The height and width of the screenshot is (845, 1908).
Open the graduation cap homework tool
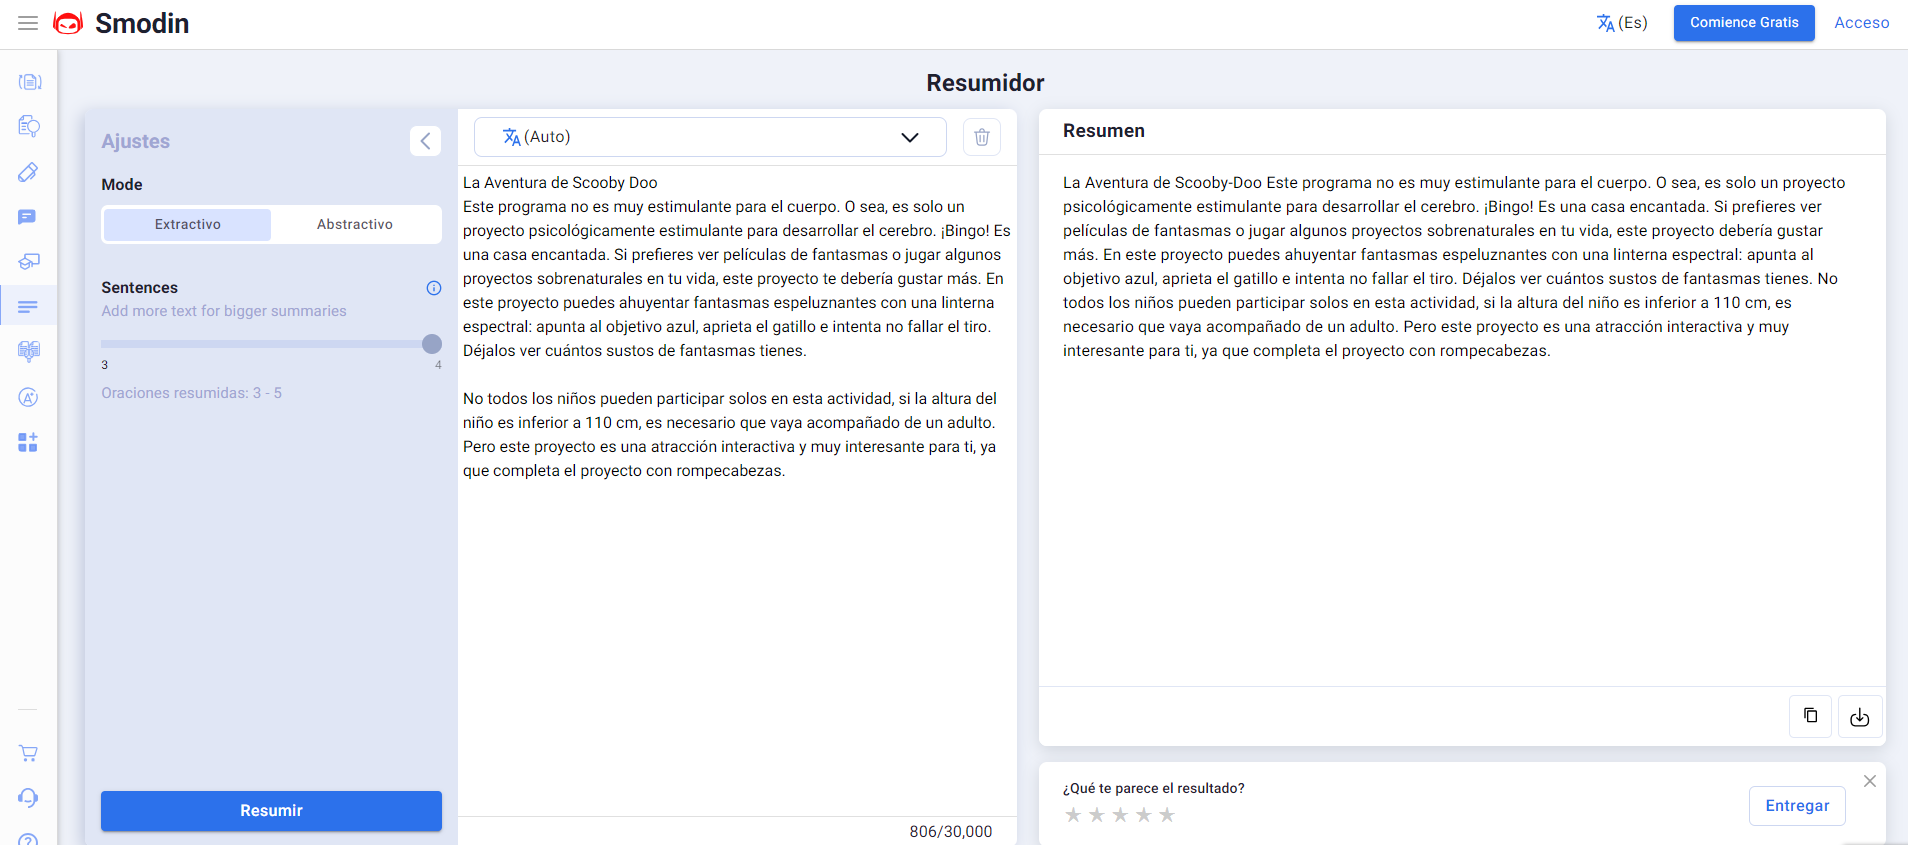pyautogui.click(x=29, y=262)
